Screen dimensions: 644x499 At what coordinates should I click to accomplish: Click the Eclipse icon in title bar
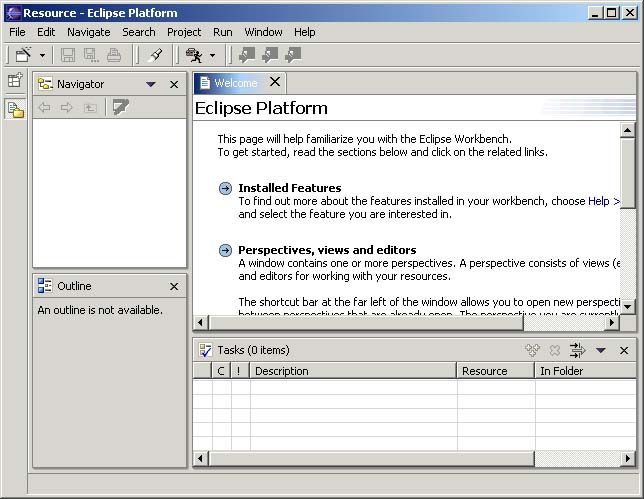point(13,13)
